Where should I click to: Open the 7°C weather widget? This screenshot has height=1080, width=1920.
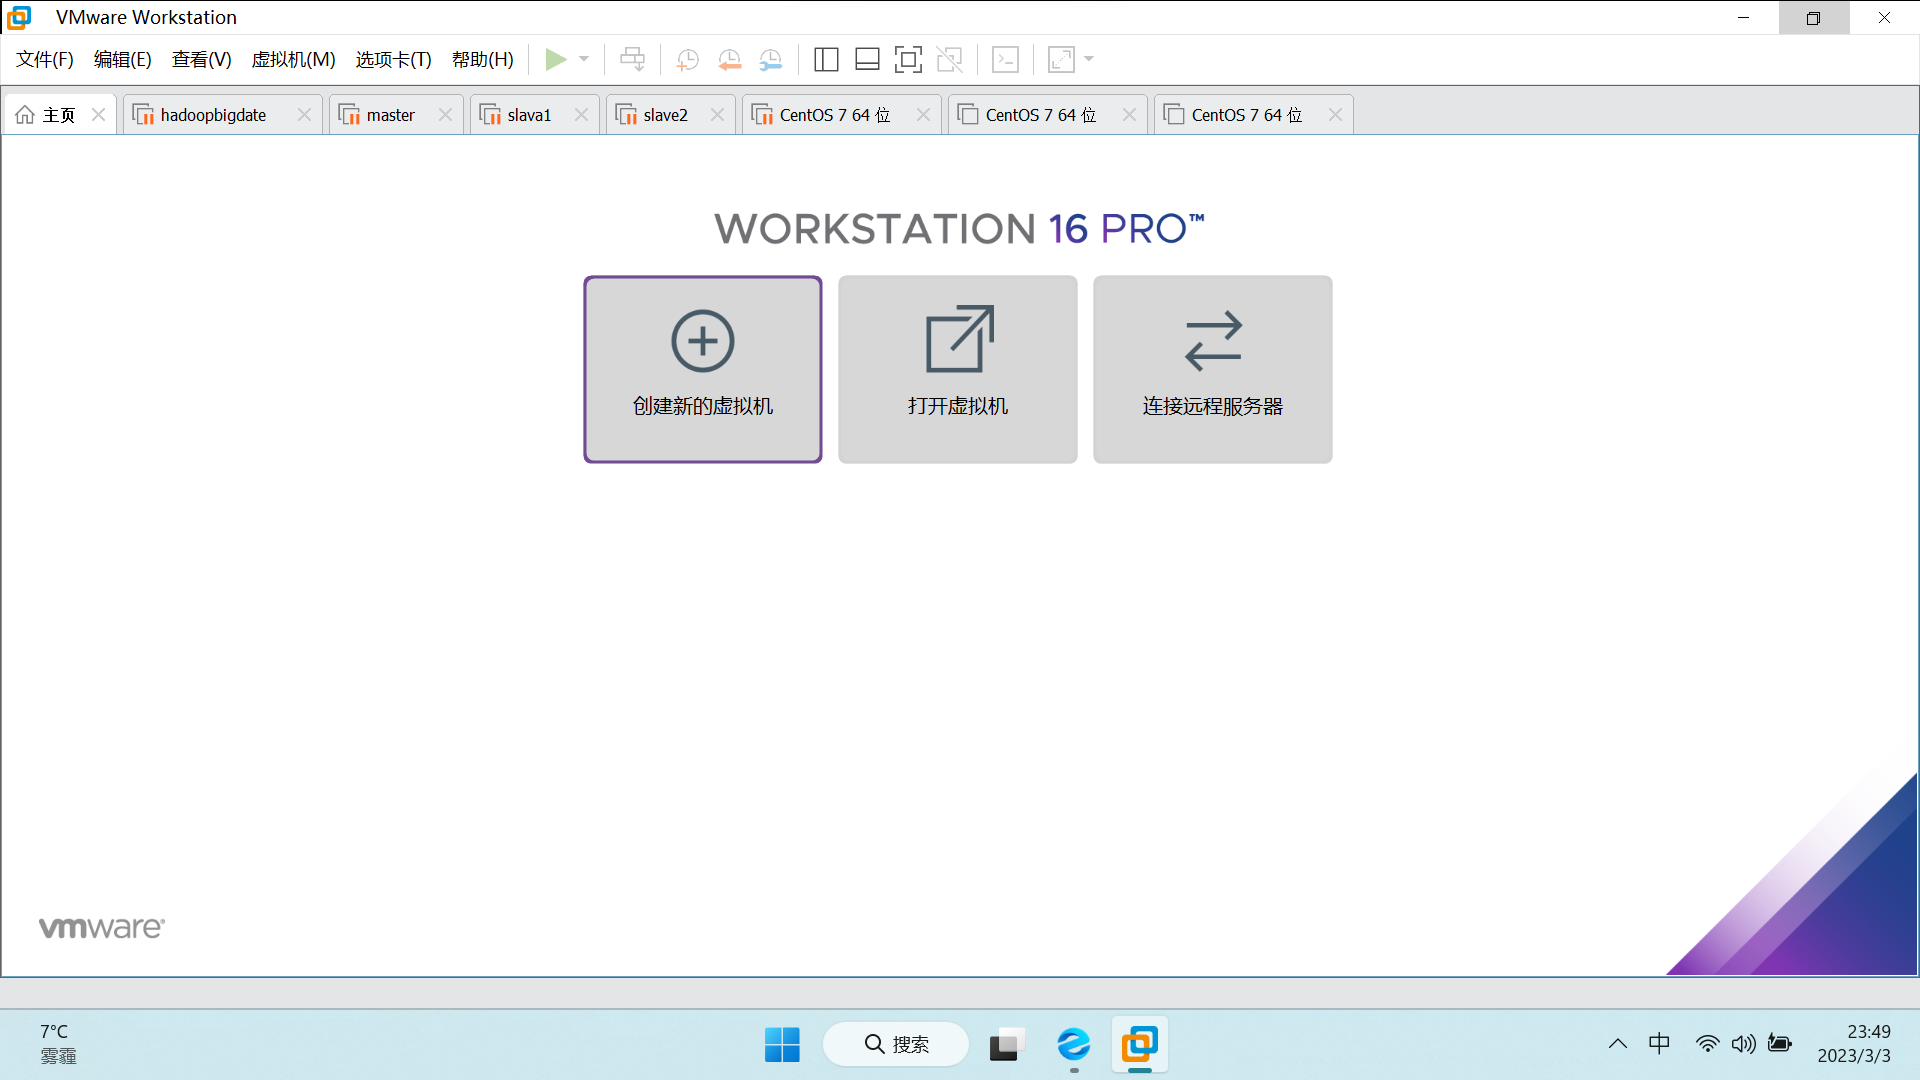[58, 1044]
